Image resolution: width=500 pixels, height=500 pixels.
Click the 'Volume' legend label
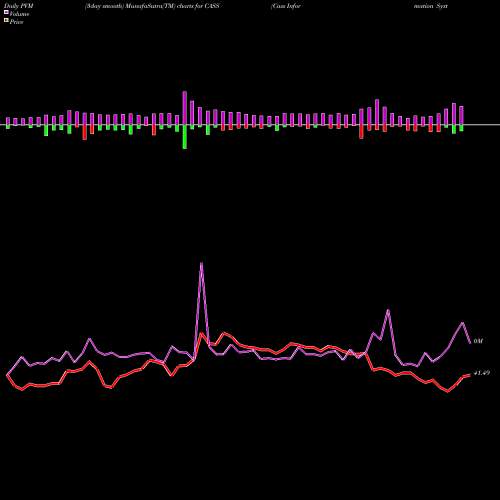(19, 14)
